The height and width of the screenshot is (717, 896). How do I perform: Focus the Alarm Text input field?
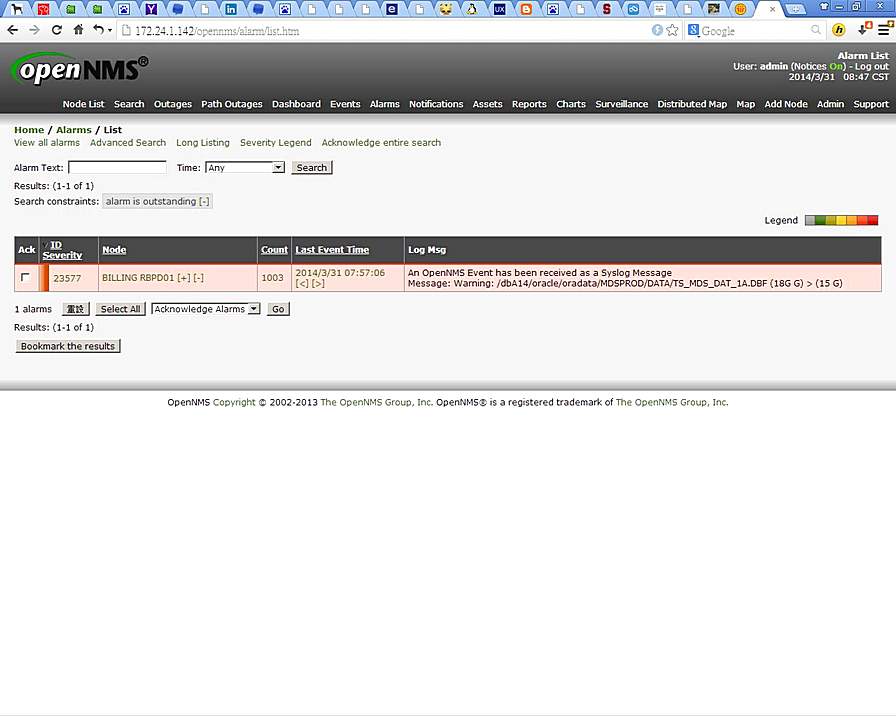tap(117, 167)
